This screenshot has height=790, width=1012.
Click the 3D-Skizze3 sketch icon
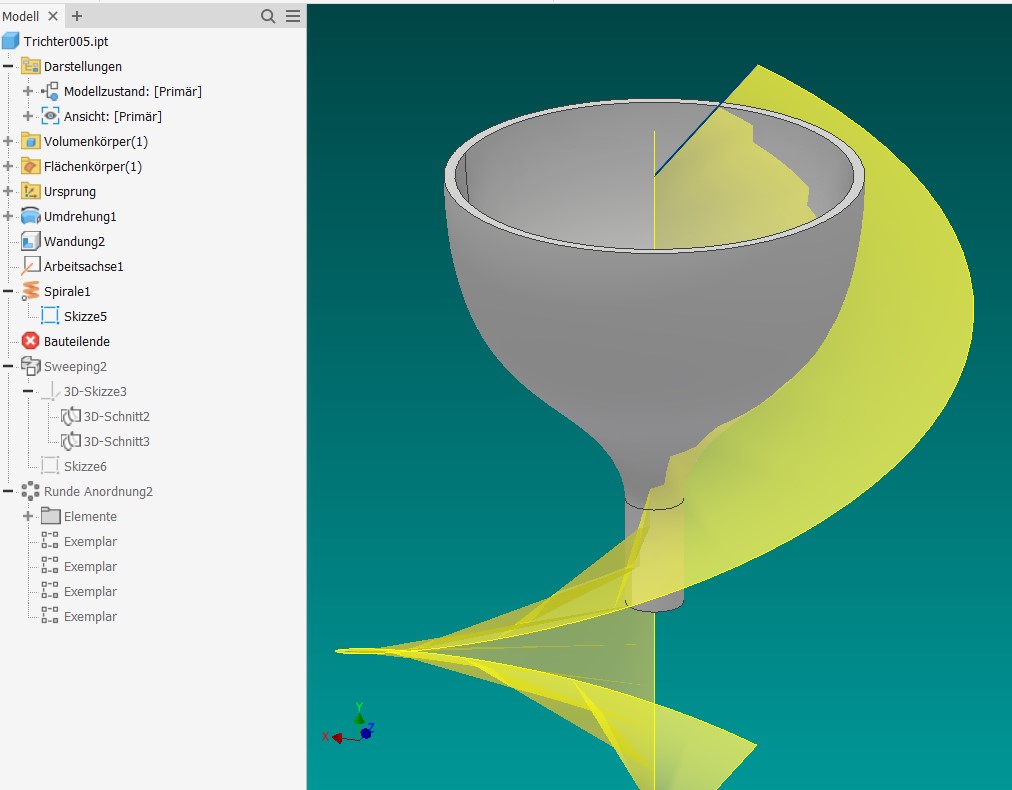50,391
